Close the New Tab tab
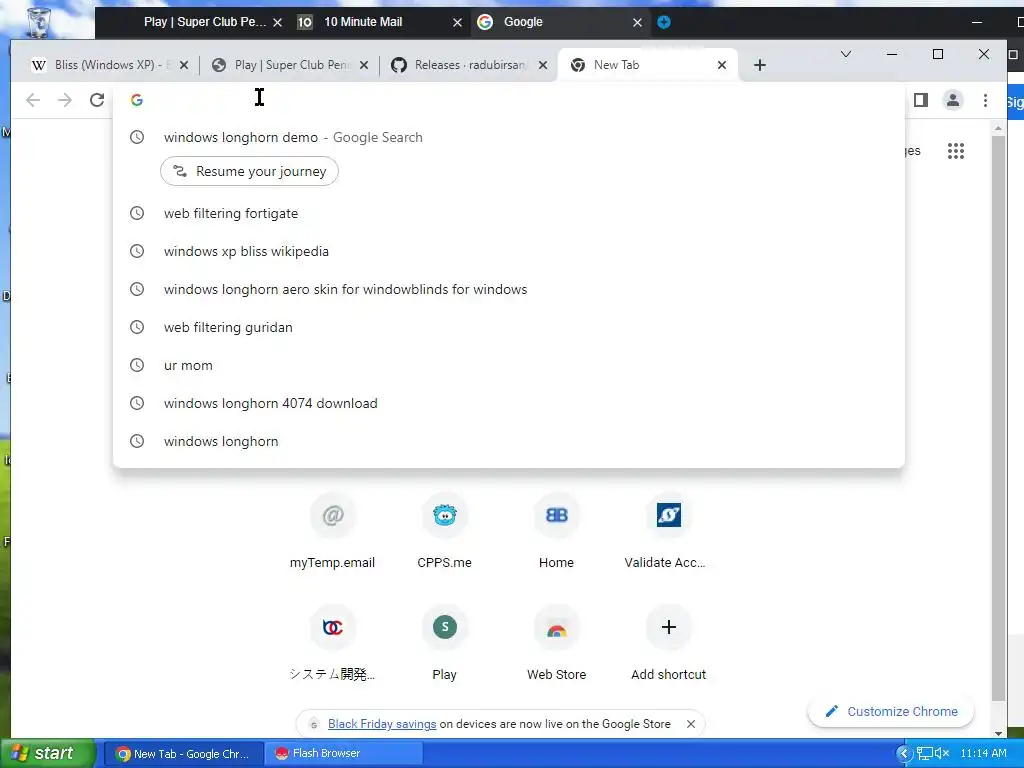Image resolution: width=1024 pixels, height=768 pixels. 722,65
